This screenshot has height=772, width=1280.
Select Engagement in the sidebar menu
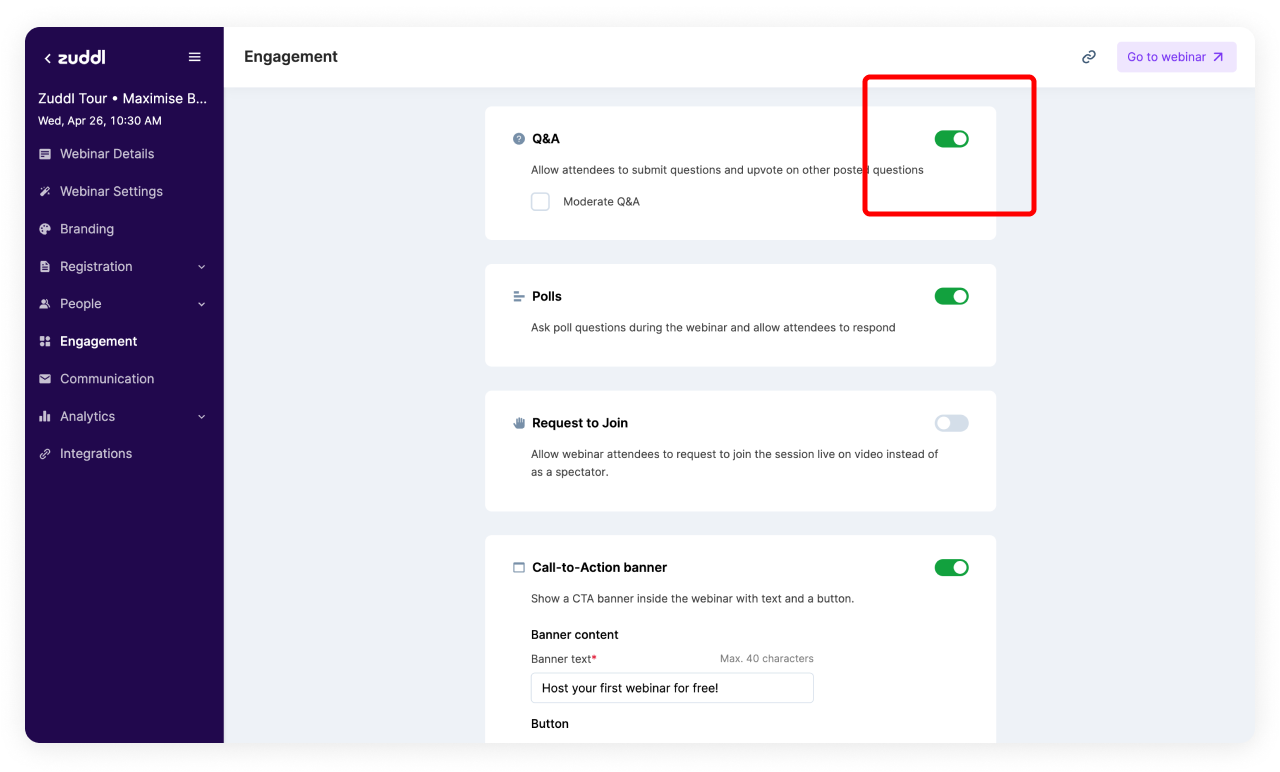pyautogui.click(x=98, y=341)
